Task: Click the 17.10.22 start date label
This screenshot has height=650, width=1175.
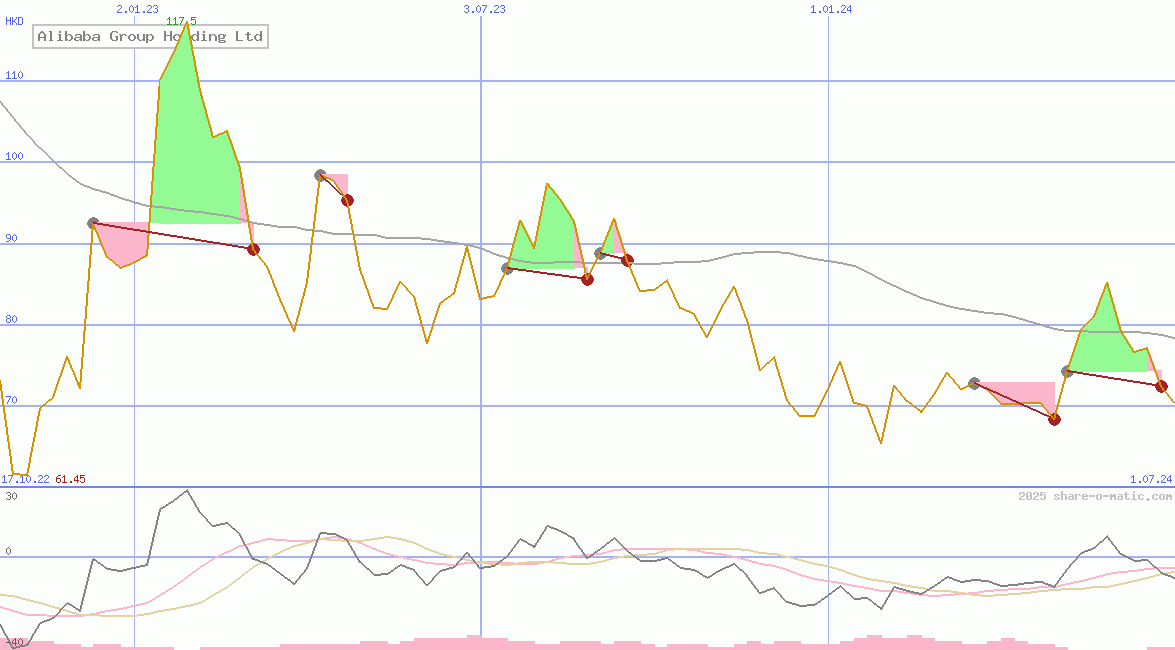Action: click(x=25, y=479)
